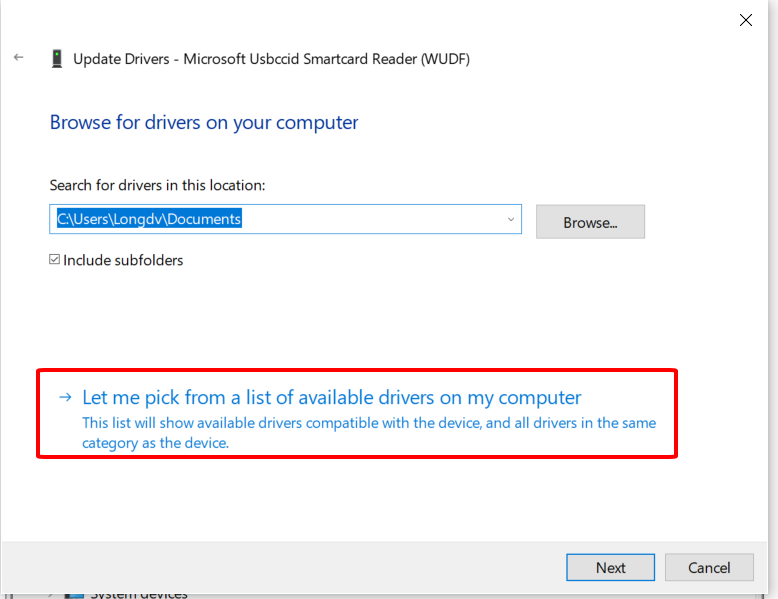Click the smartcard reader device icon in the title

coord(57,59)
